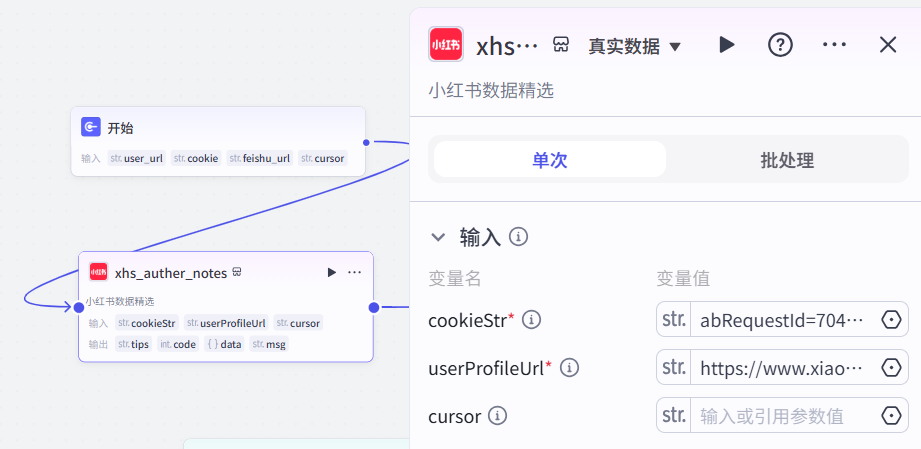
Task: Show info icon beside cookieStr
Action: click(532, 320)
